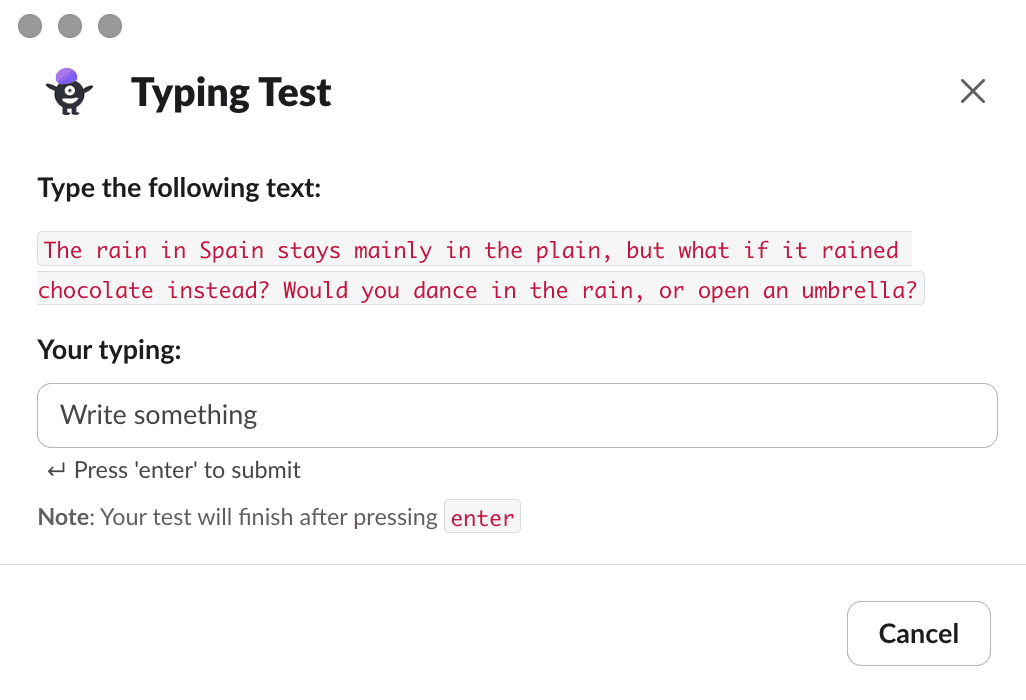Click the 'Your typing:' label
The height and width of the screenshot is (700, 1026).
(109, 350)
